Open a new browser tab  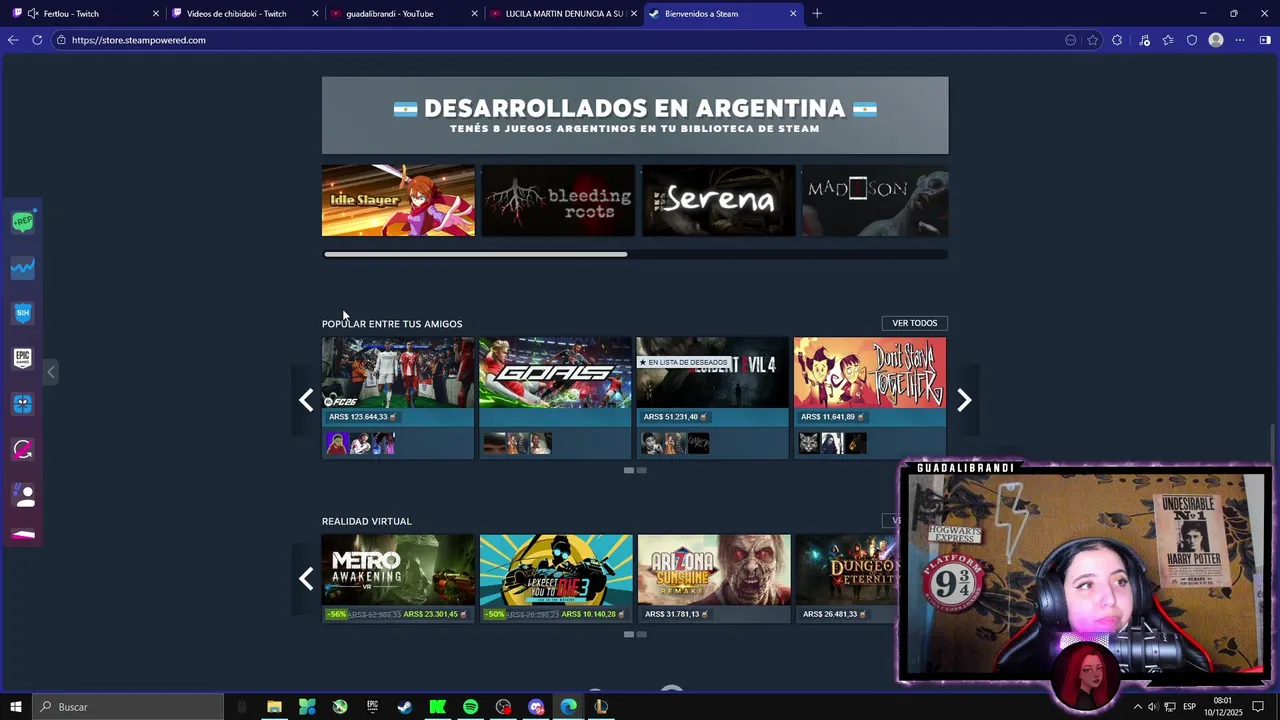point(817,14)
